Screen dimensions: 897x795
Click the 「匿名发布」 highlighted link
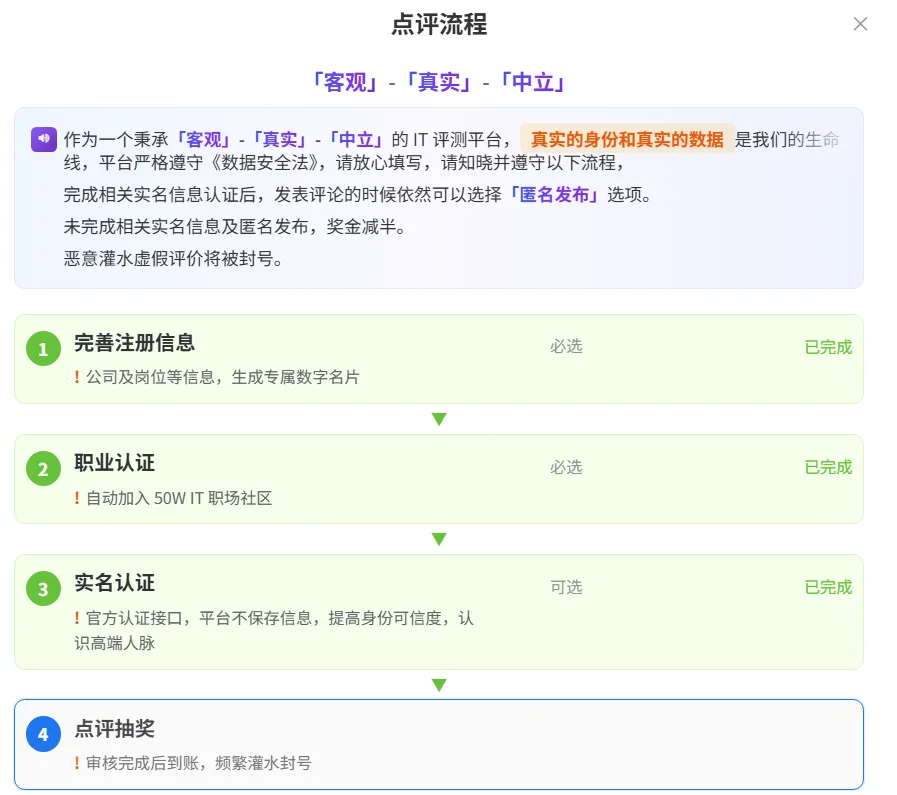tap(554, 195)
